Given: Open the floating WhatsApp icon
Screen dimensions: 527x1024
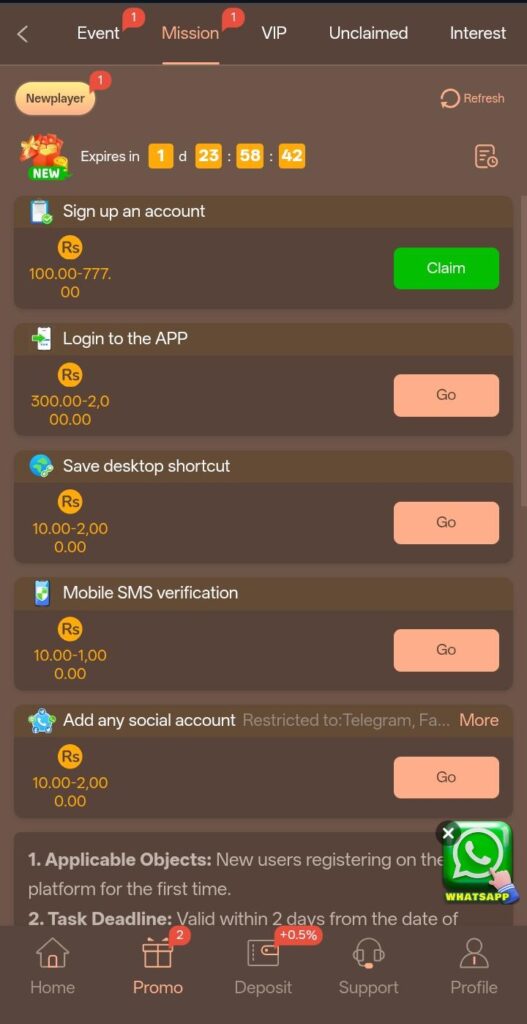Looking at the screenshot, I should (481, 862).
